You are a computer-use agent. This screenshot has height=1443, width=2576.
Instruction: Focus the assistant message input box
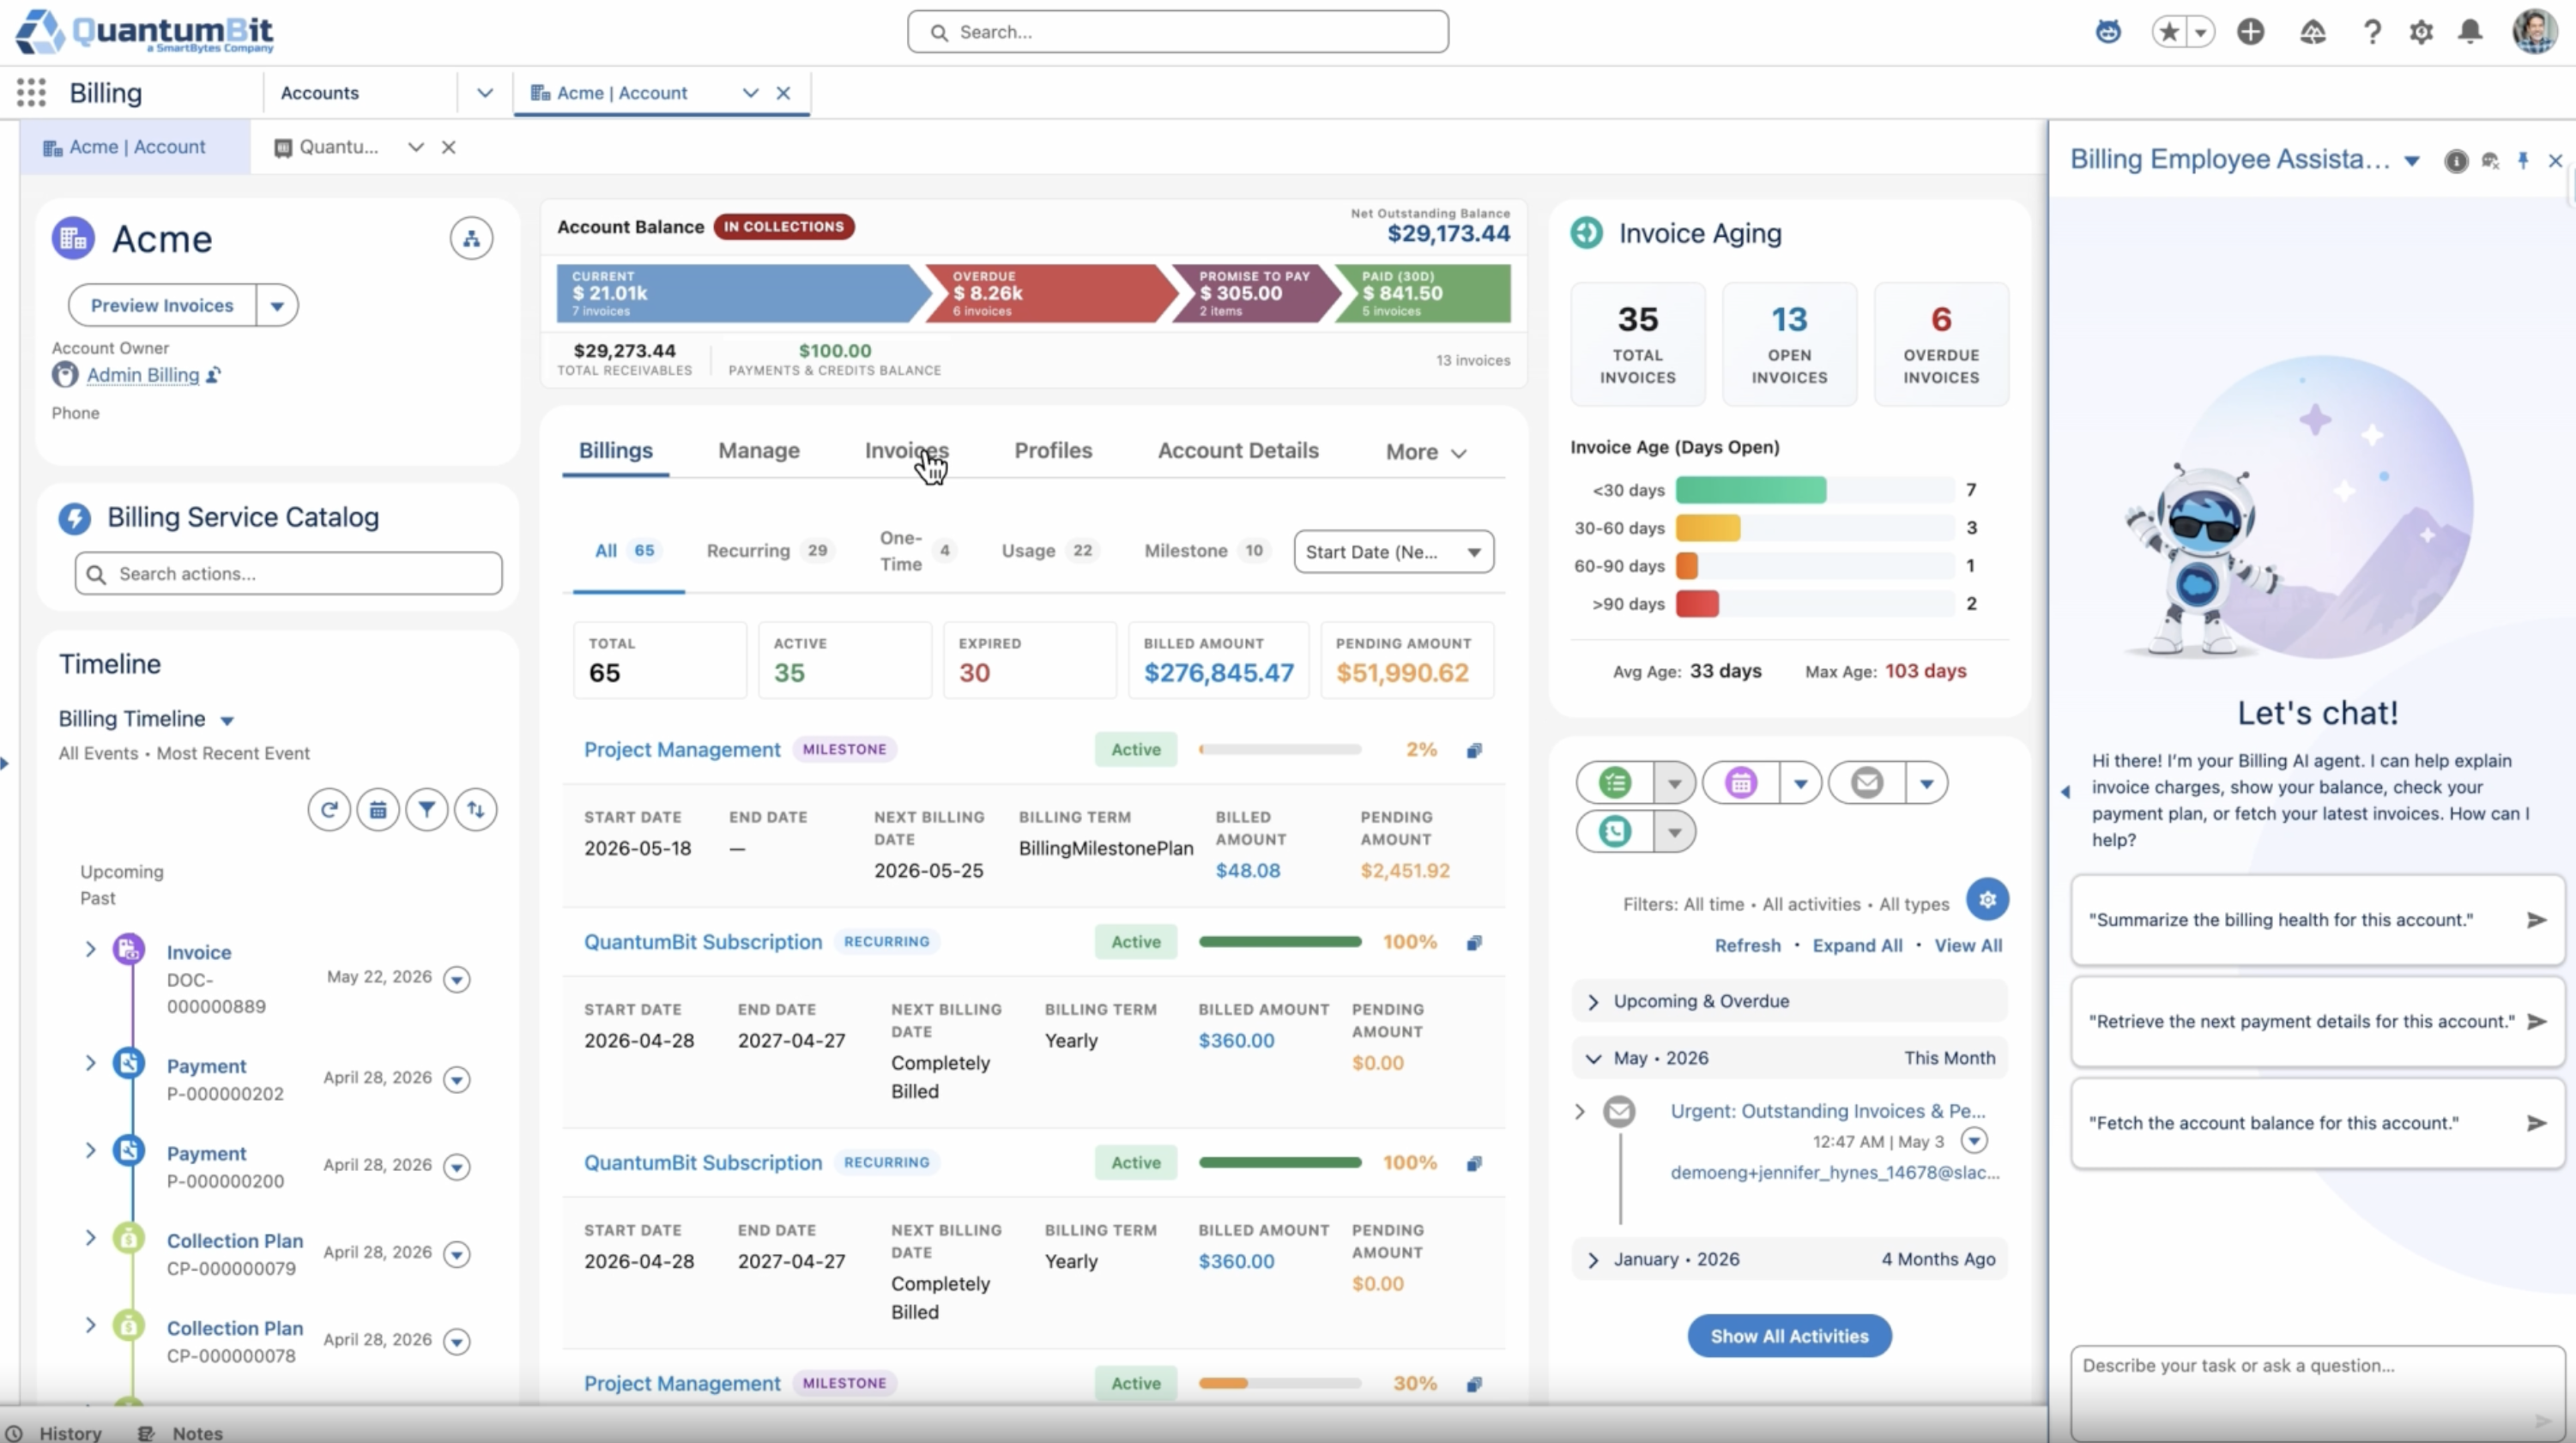click(x=2317, y=1393)
